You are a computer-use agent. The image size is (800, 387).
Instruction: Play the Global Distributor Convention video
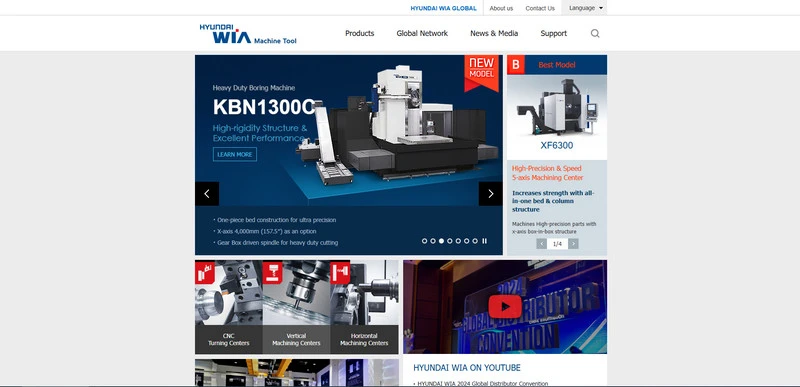[x=505, y=306]
